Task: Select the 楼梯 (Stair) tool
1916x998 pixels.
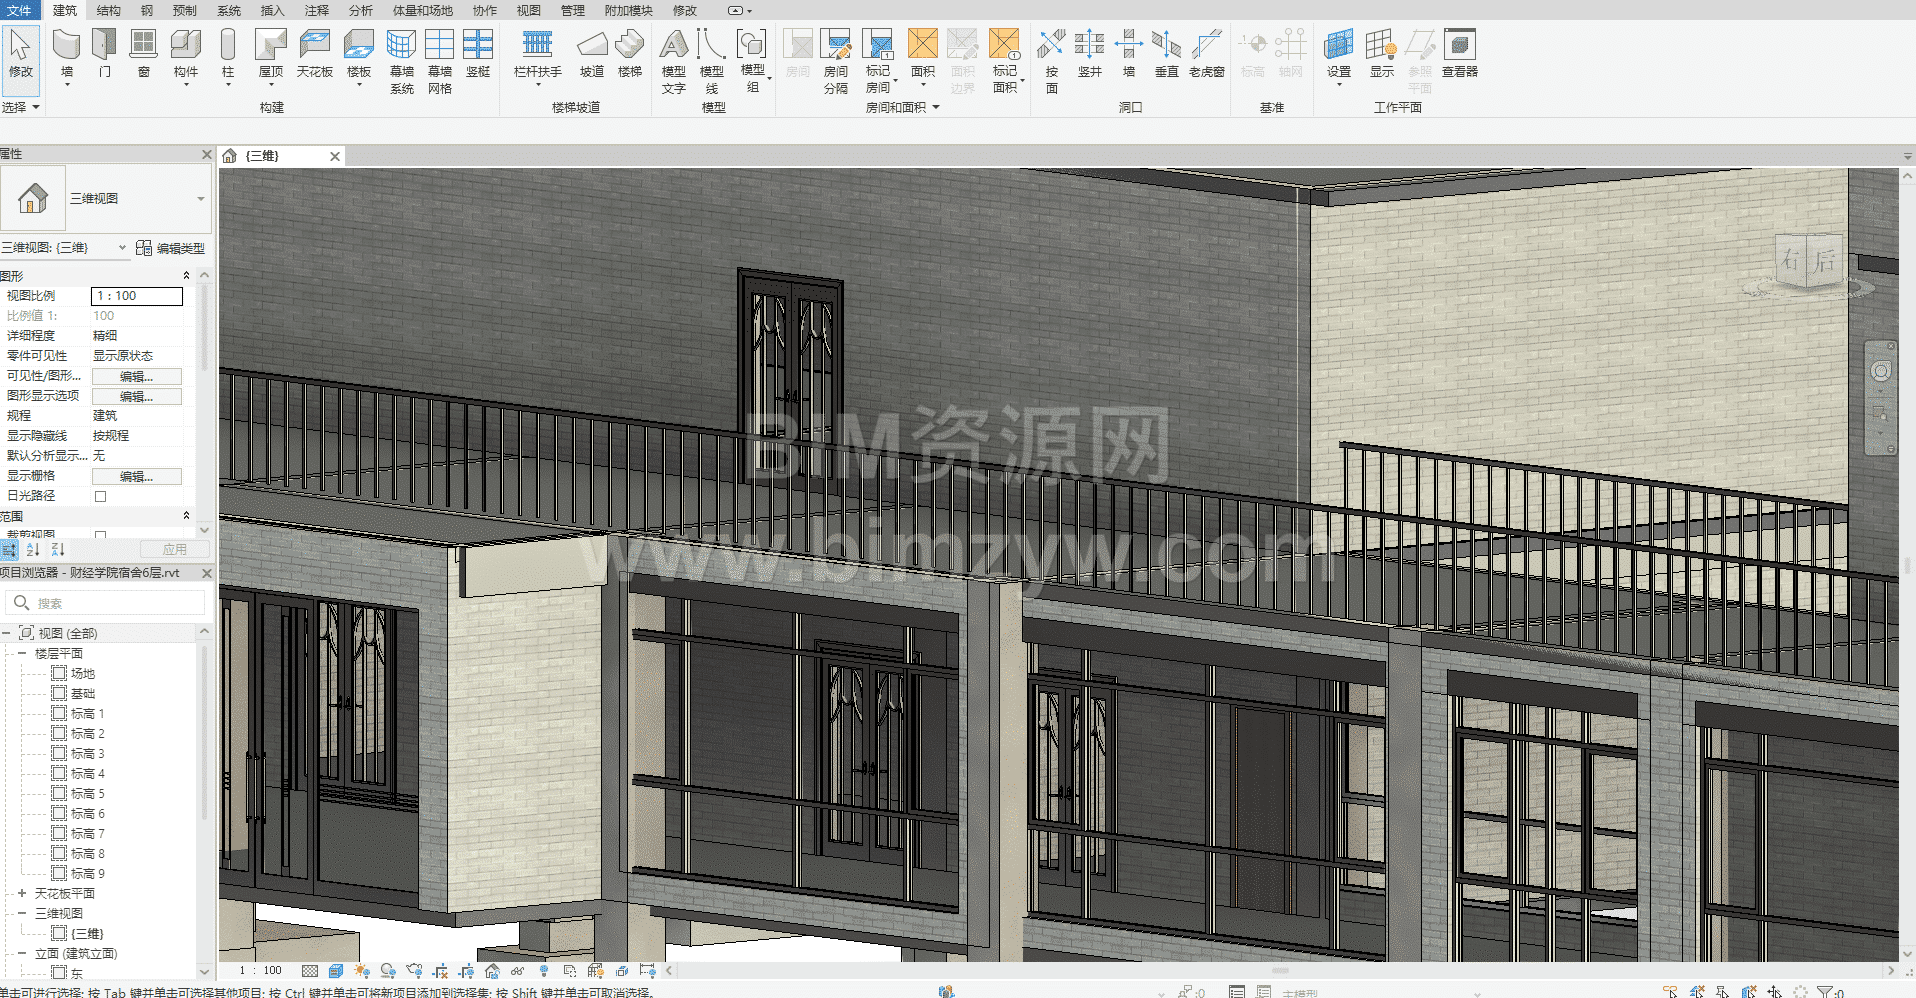Action: coord(630,55)
